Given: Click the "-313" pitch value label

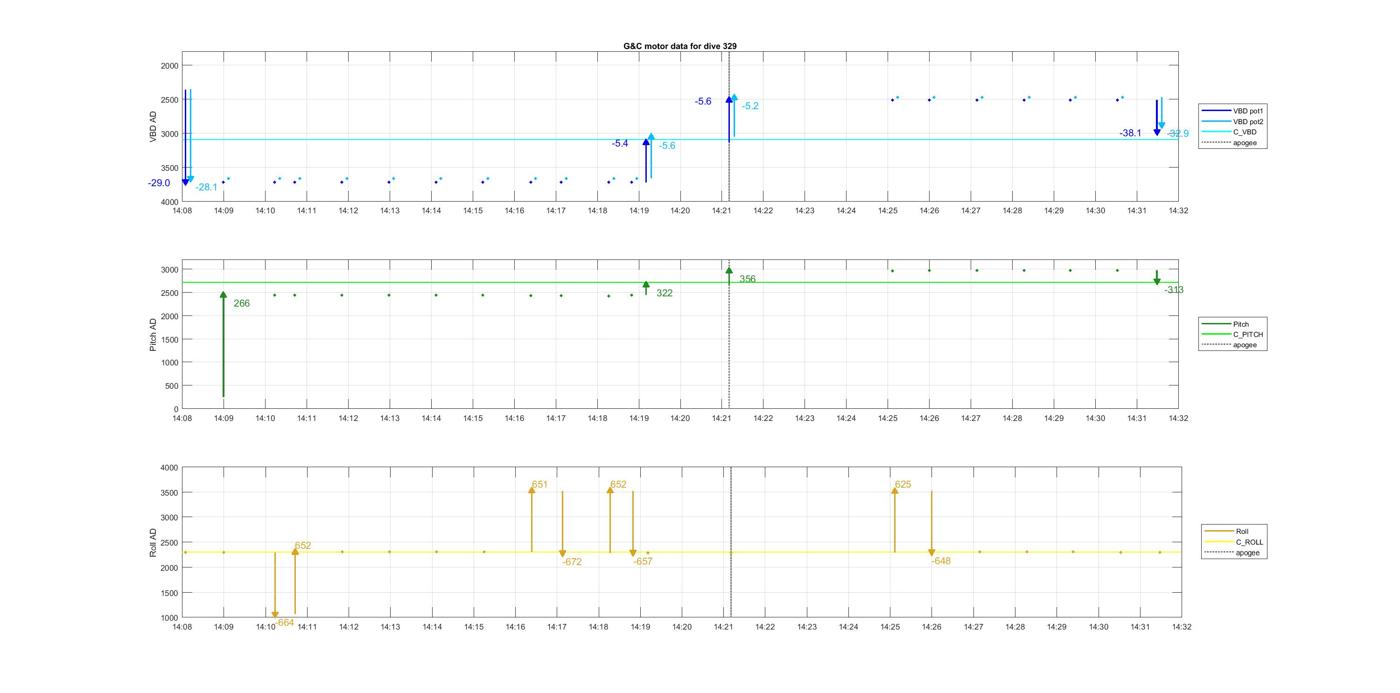Looking at the screenshot, I should pos(1174,290).
